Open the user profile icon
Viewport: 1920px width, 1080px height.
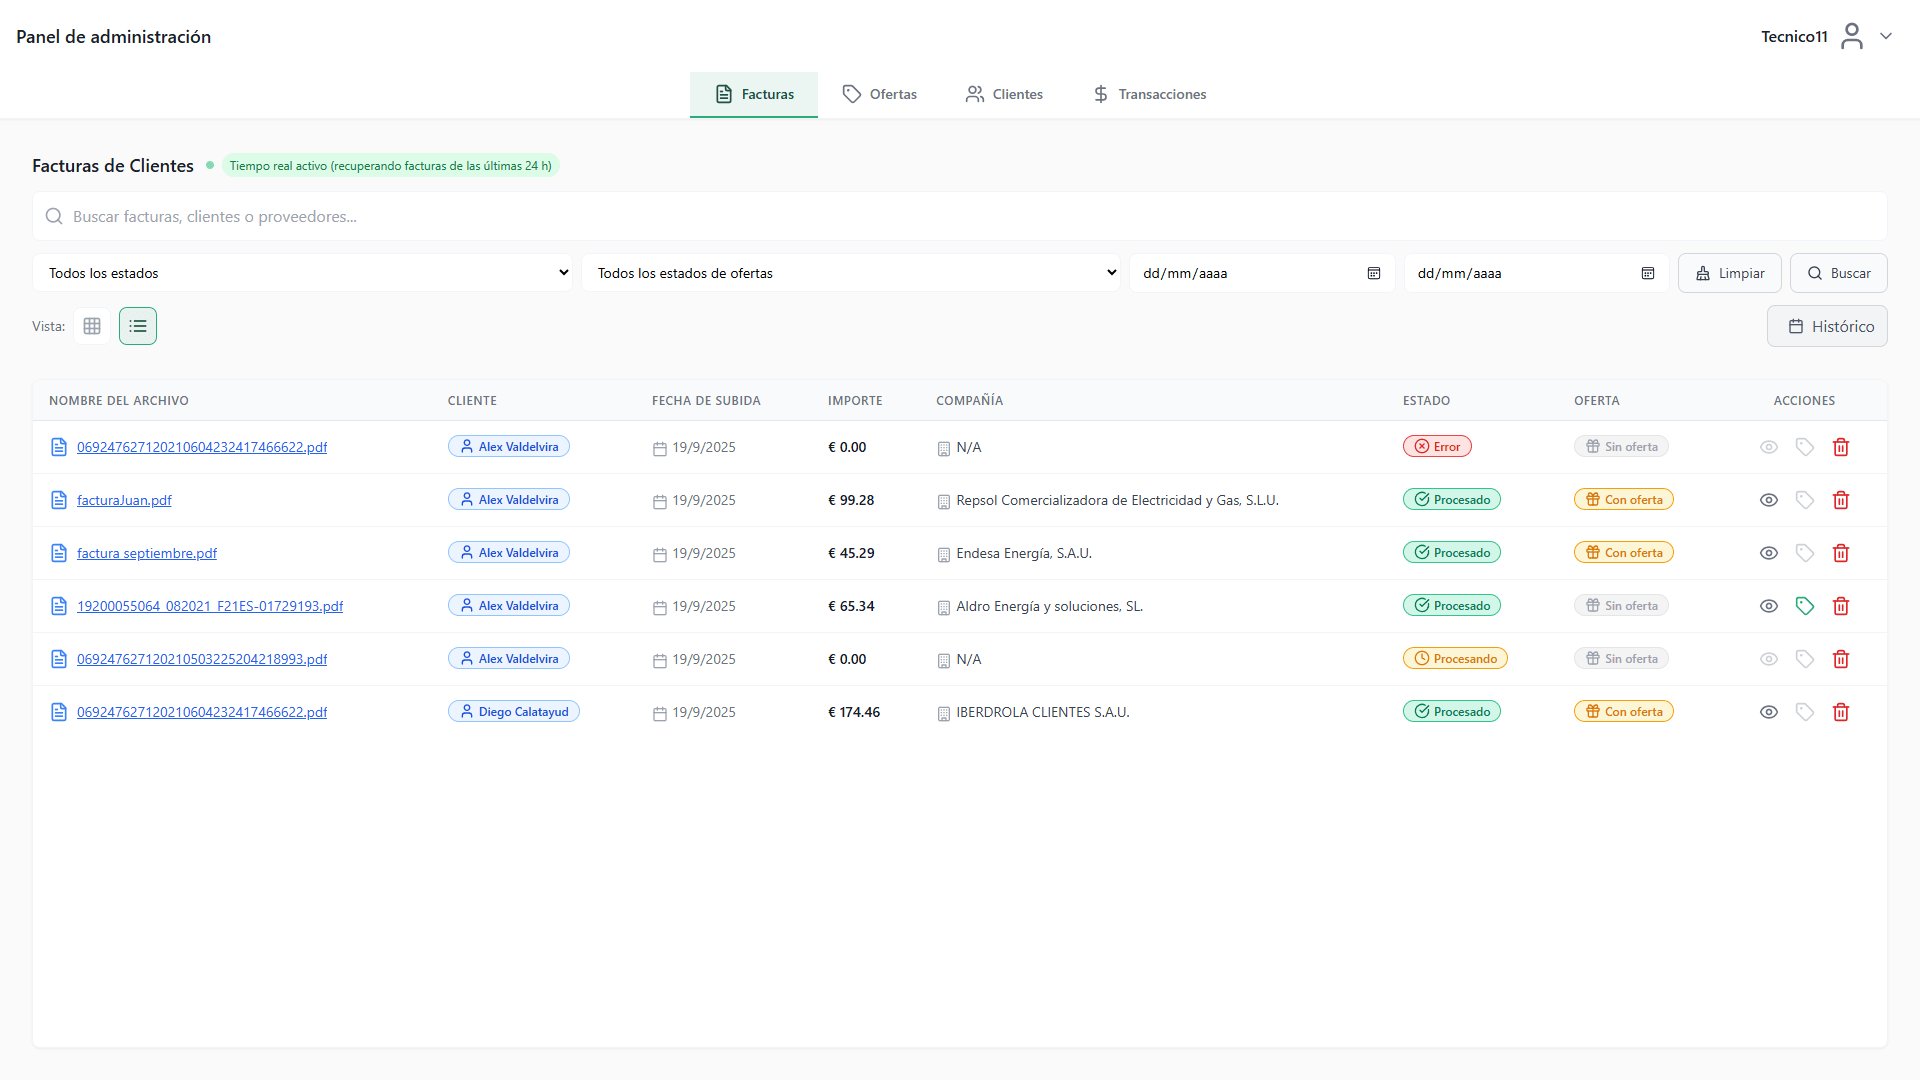pyautogui.click(x=1852, y=36)
